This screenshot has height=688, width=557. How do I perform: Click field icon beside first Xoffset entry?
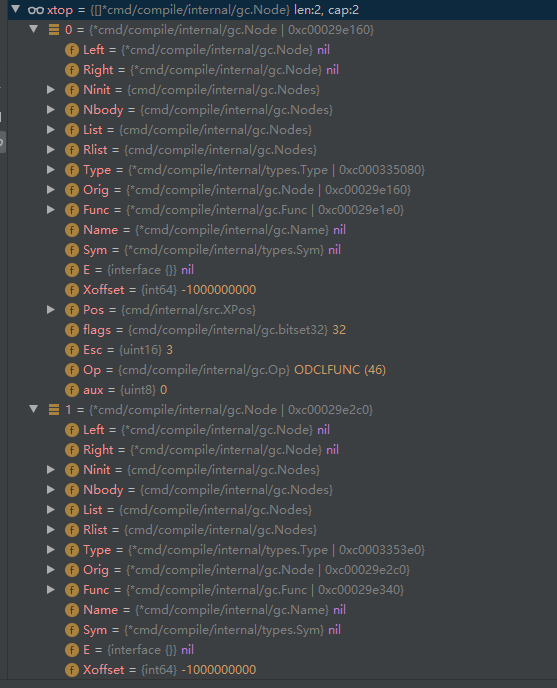72,290
